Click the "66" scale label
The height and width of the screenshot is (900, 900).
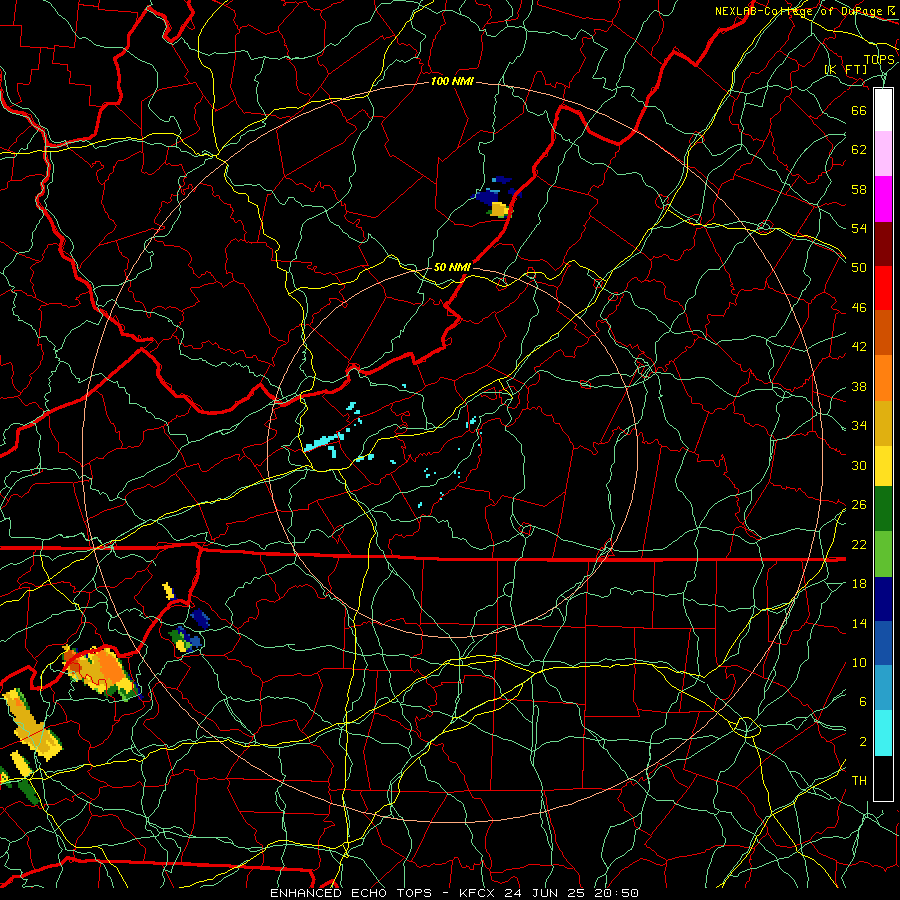click(859, 110)
